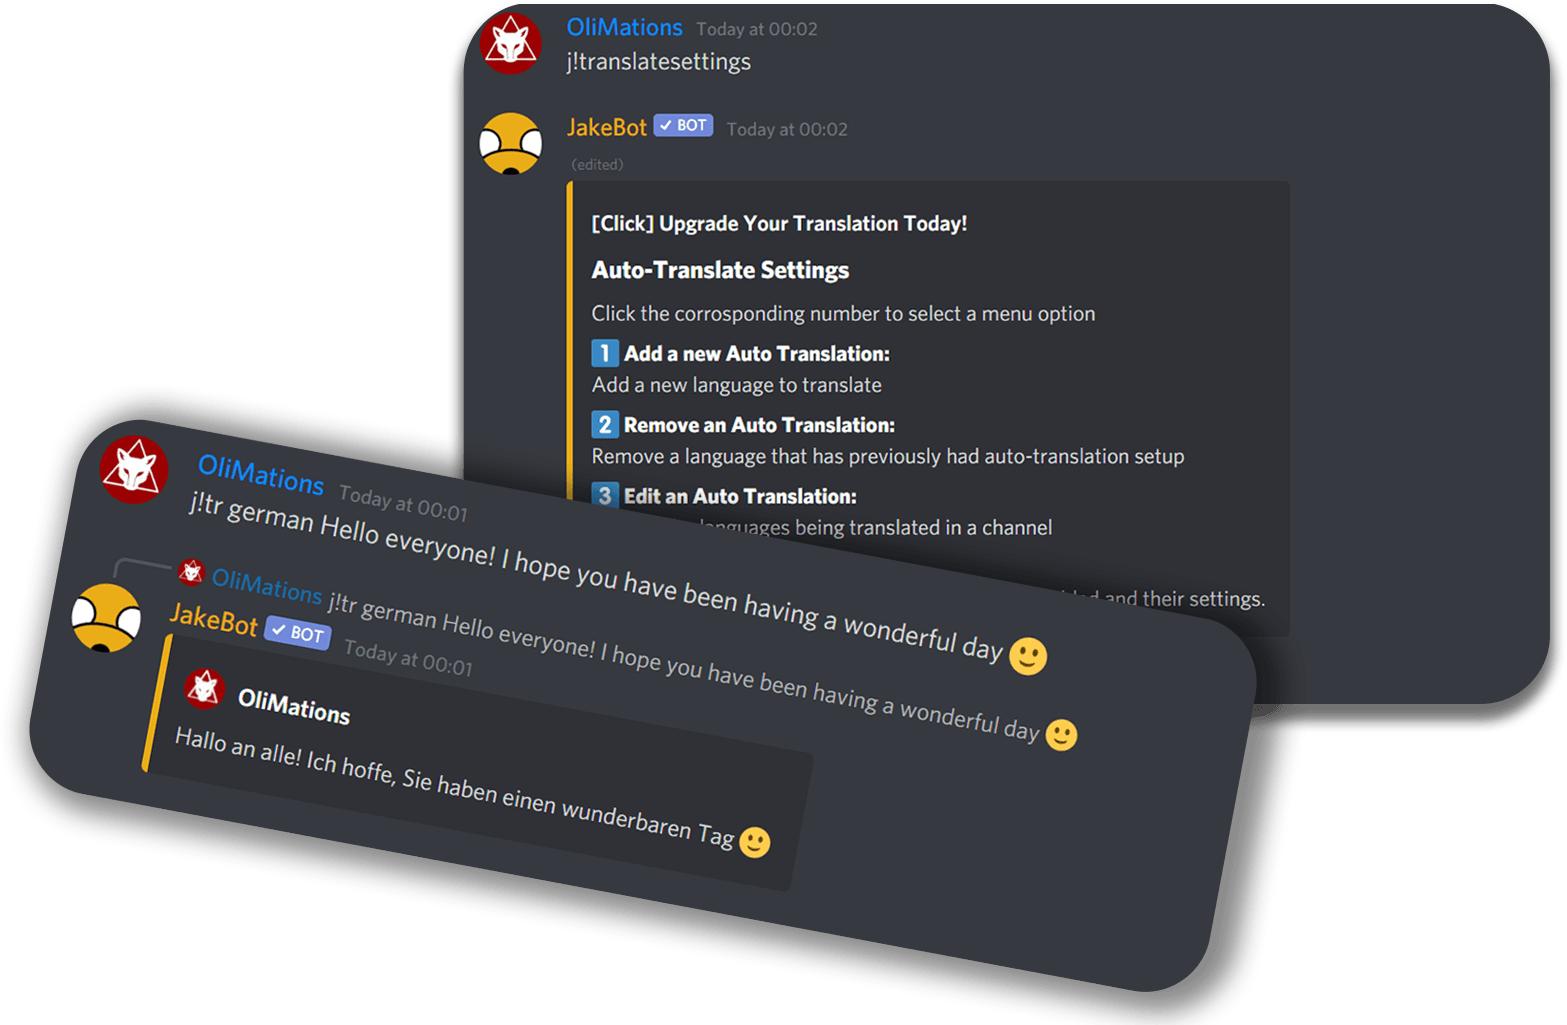Select the number 2 Remove Translation emoji
Viewport: 1567px width, 1025px height.
[x=605, y=424]
